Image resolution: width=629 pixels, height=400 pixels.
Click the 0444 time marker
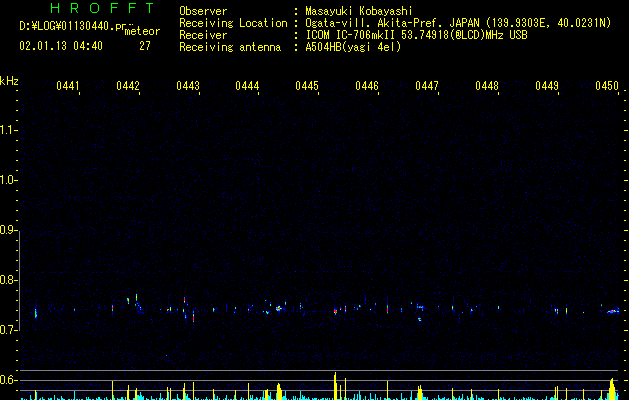click(247, 86)
